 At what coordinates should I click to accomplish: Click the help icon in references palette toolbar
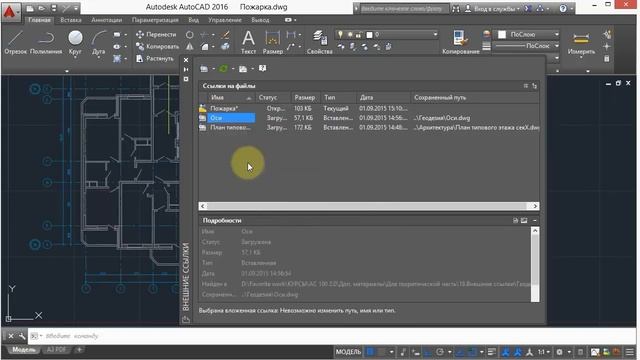262,68
